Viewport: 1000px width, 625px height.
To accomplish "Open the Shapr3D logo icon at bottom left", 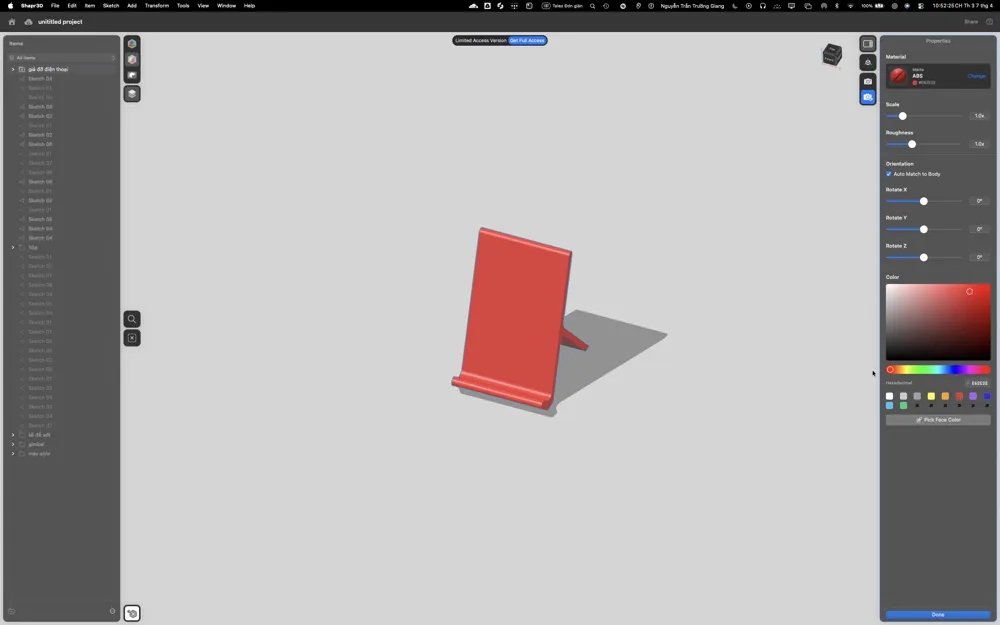I will coord(131,612).
